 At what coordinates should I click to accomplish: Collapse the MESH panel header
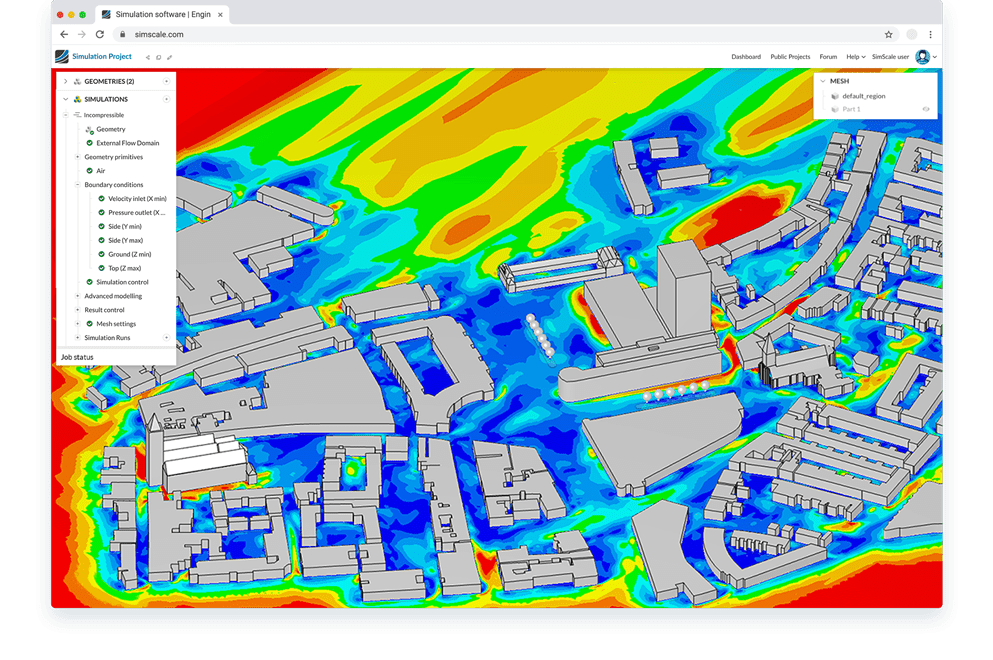pos(822,81)
